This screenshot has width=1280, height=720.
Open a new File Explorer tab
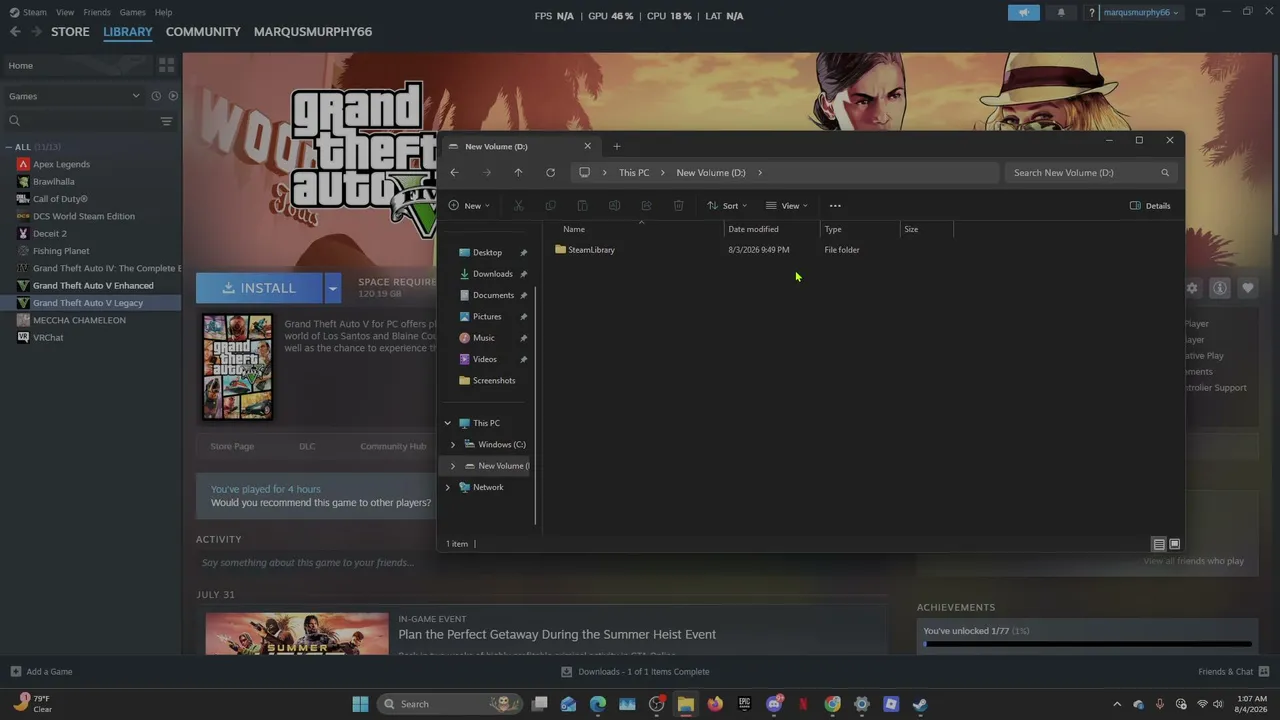pos(616,147)
